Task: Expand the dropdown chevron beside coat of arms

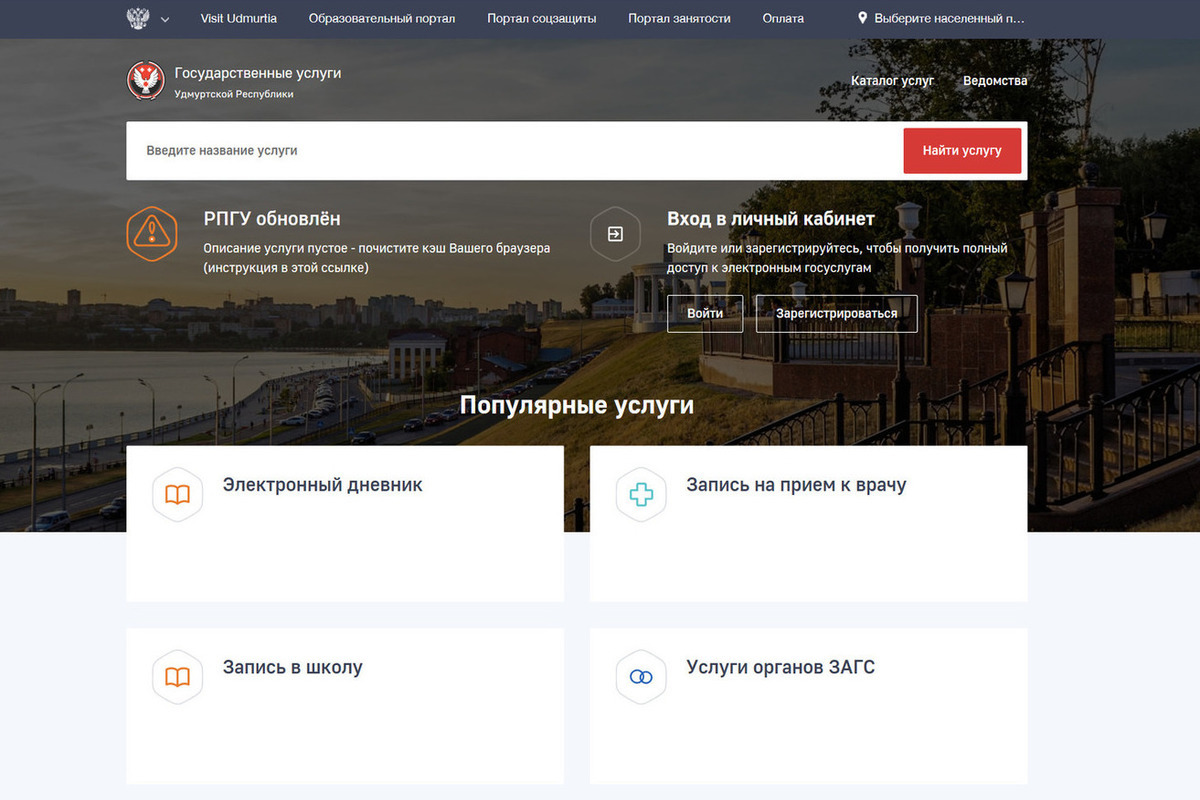Action: (x=165, y=19)
